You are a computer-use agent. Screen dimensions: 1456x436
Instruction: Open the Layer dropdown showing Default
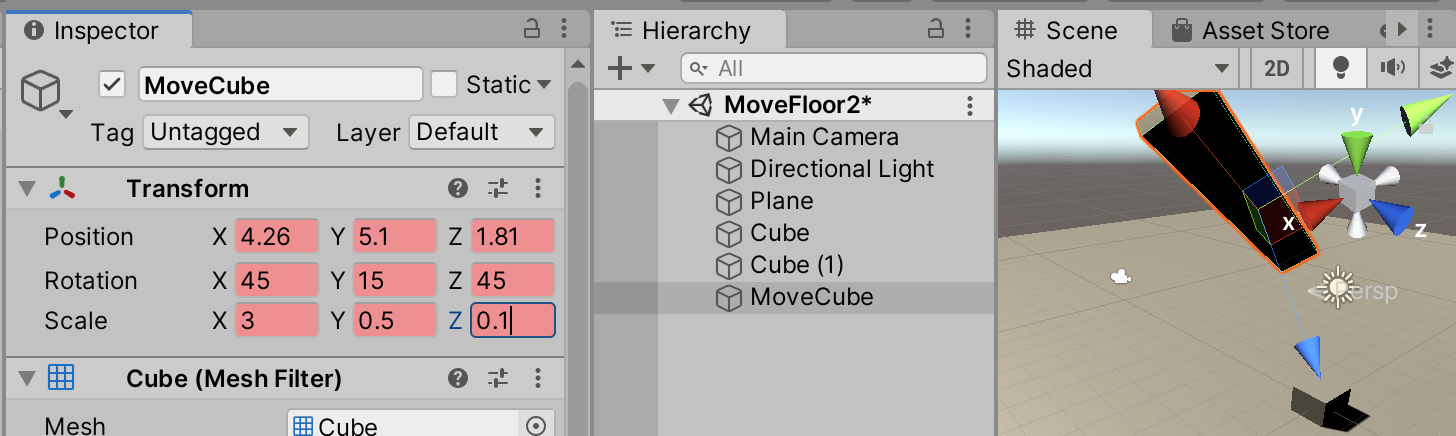tap(481, 132)
